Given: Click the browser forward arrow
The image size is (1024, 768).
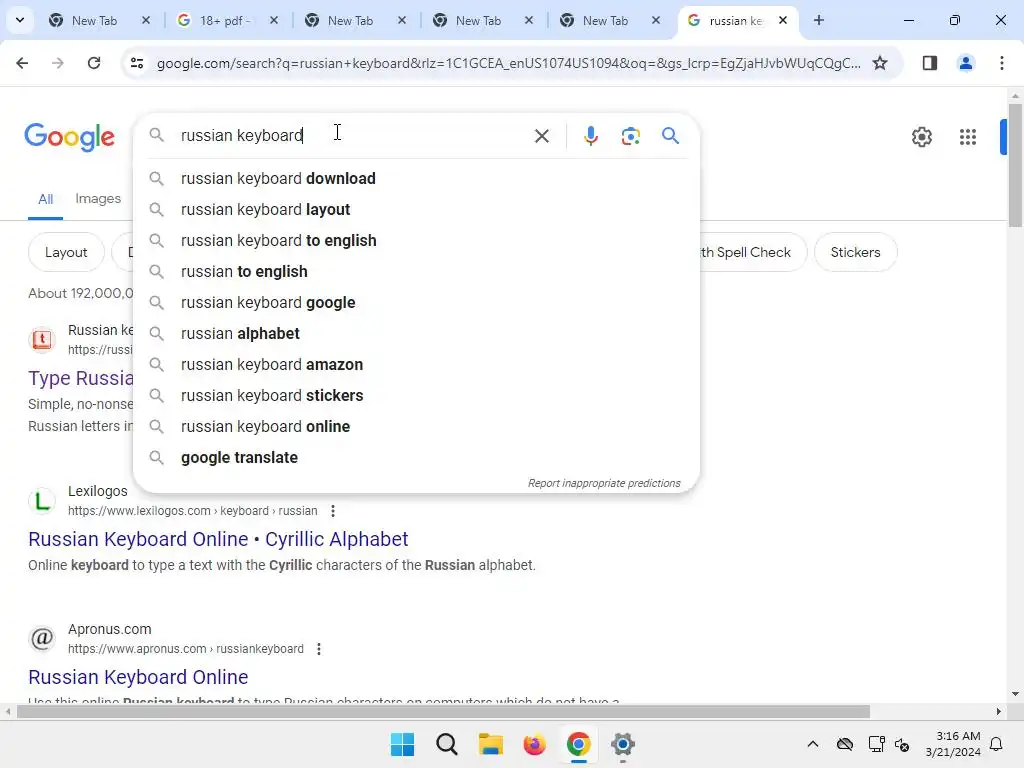Looking at the screenshot, I should point(57,63).
